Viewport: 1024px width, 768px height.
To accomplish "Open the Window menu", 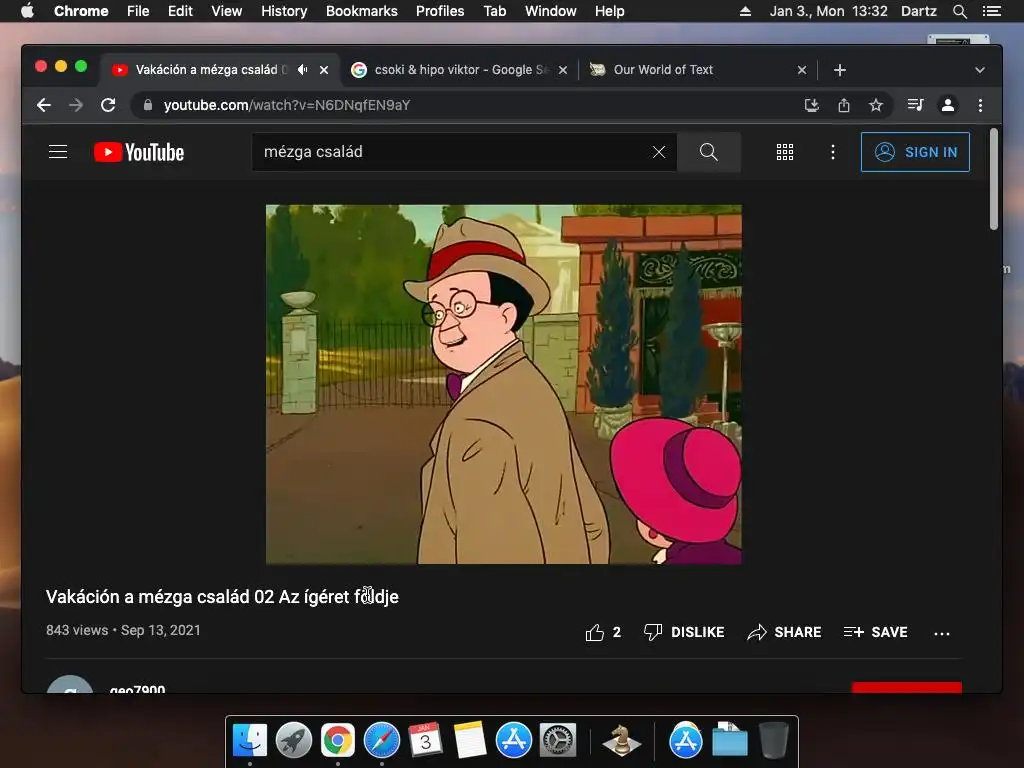I will (551, 11).
